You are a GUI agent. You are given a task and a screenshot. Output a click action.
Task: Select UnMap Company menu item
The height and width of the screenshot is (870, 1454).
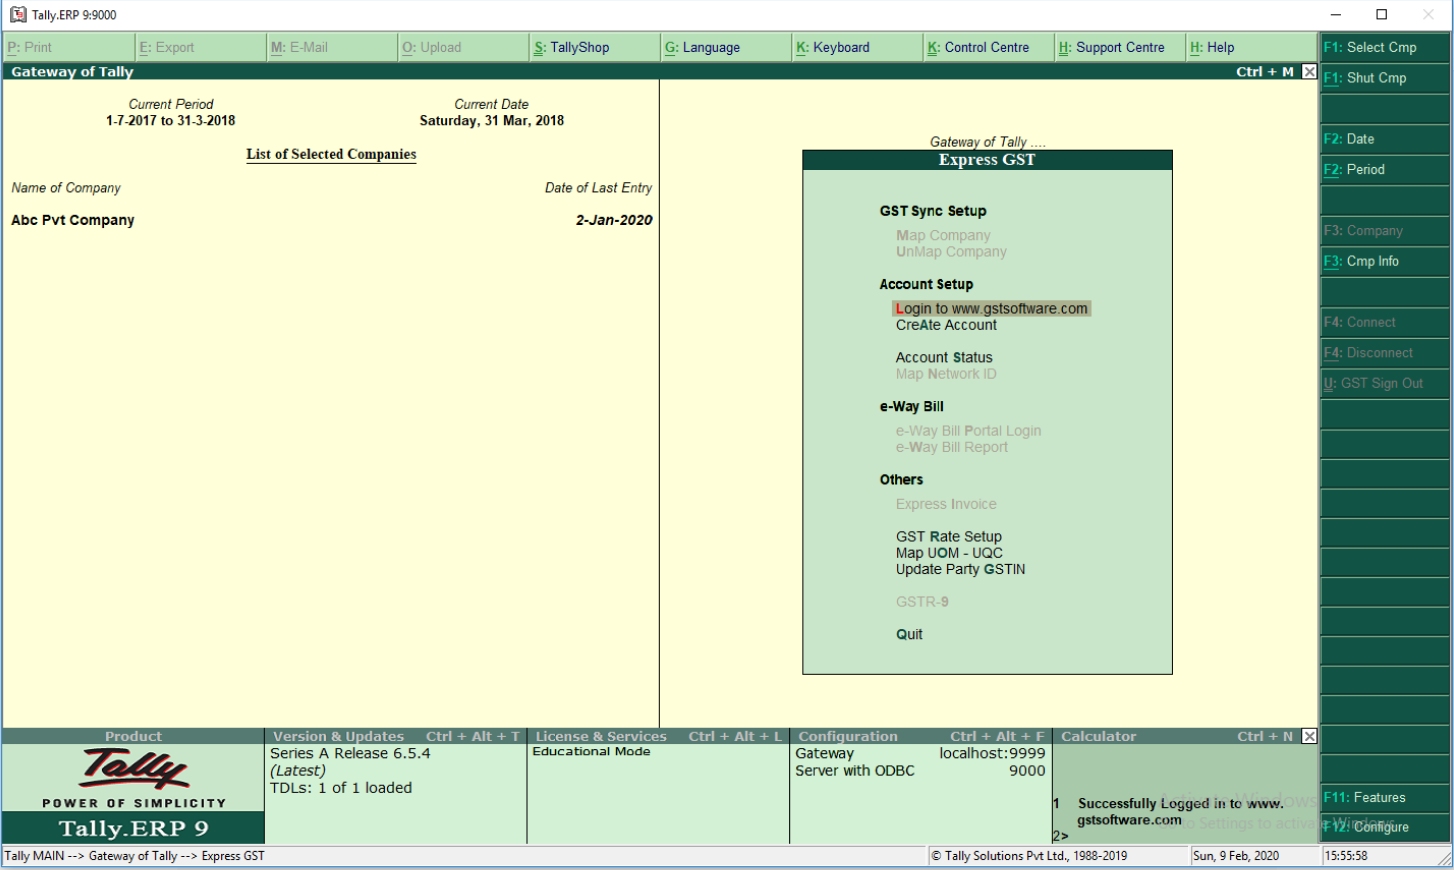pyautogui.click(x=951, y=252)
